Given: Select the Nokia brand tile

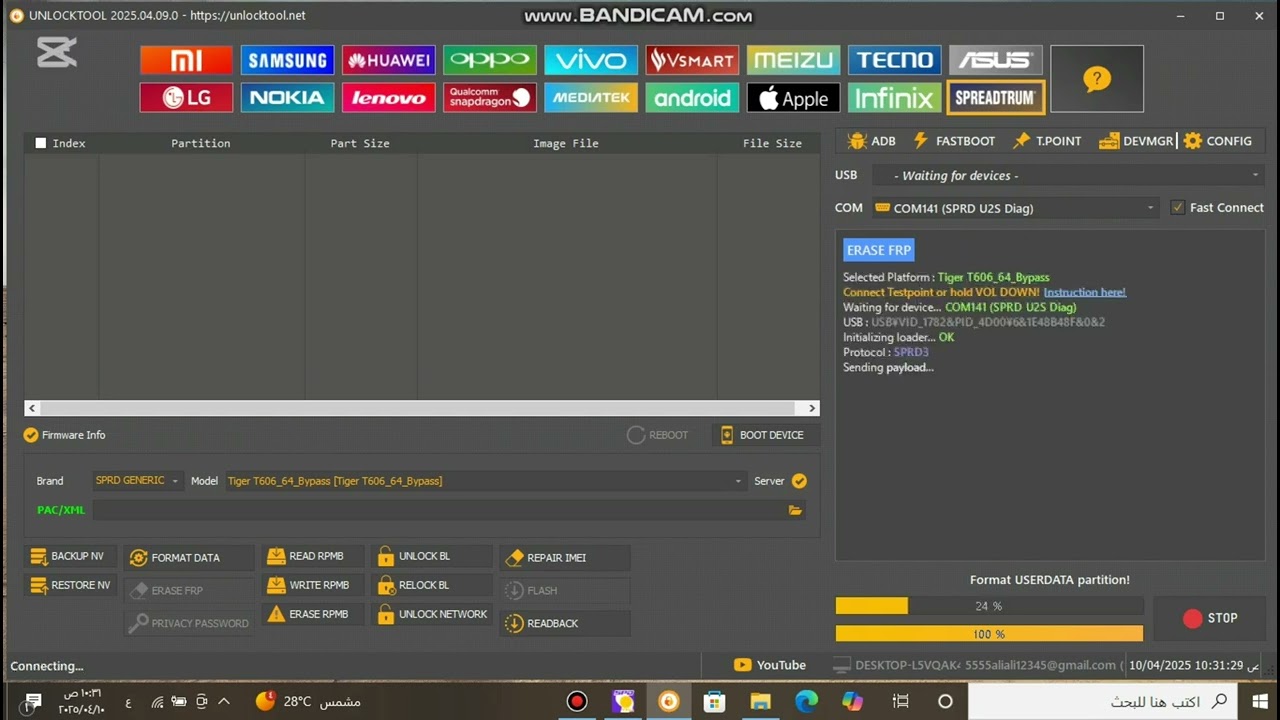Looking at the screenshot, I should 287,97.
